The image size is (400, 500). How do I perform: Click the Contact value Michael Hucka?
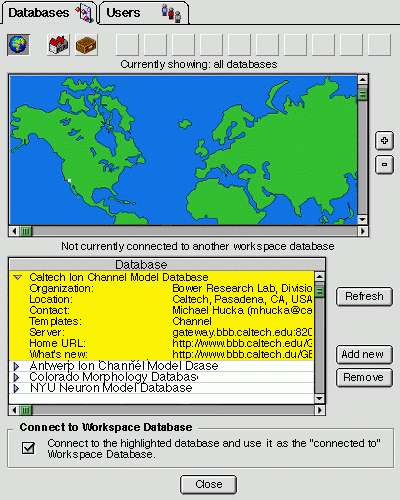[242, 310]
